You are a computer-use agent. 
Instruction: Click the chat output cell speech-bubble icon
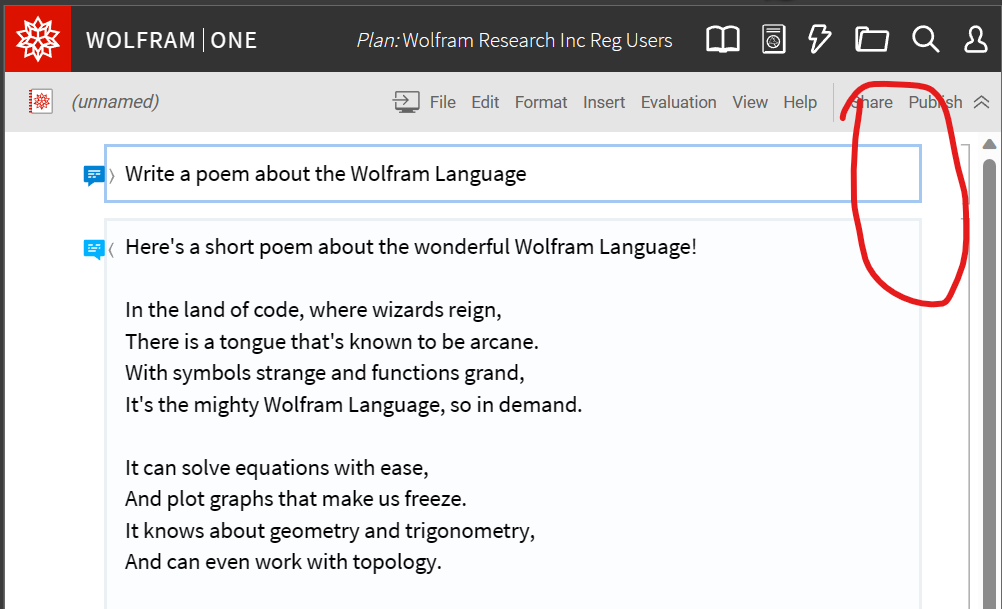pyautogui.click(x=95, y=248)
